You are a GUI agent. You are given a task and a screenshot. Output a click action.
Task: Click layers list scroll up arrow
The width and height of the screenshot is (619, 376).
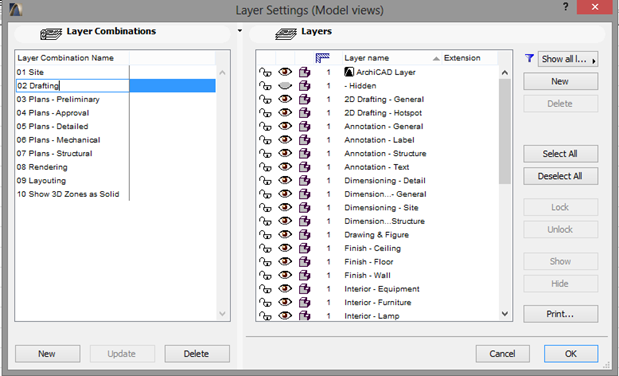point(505,73)
